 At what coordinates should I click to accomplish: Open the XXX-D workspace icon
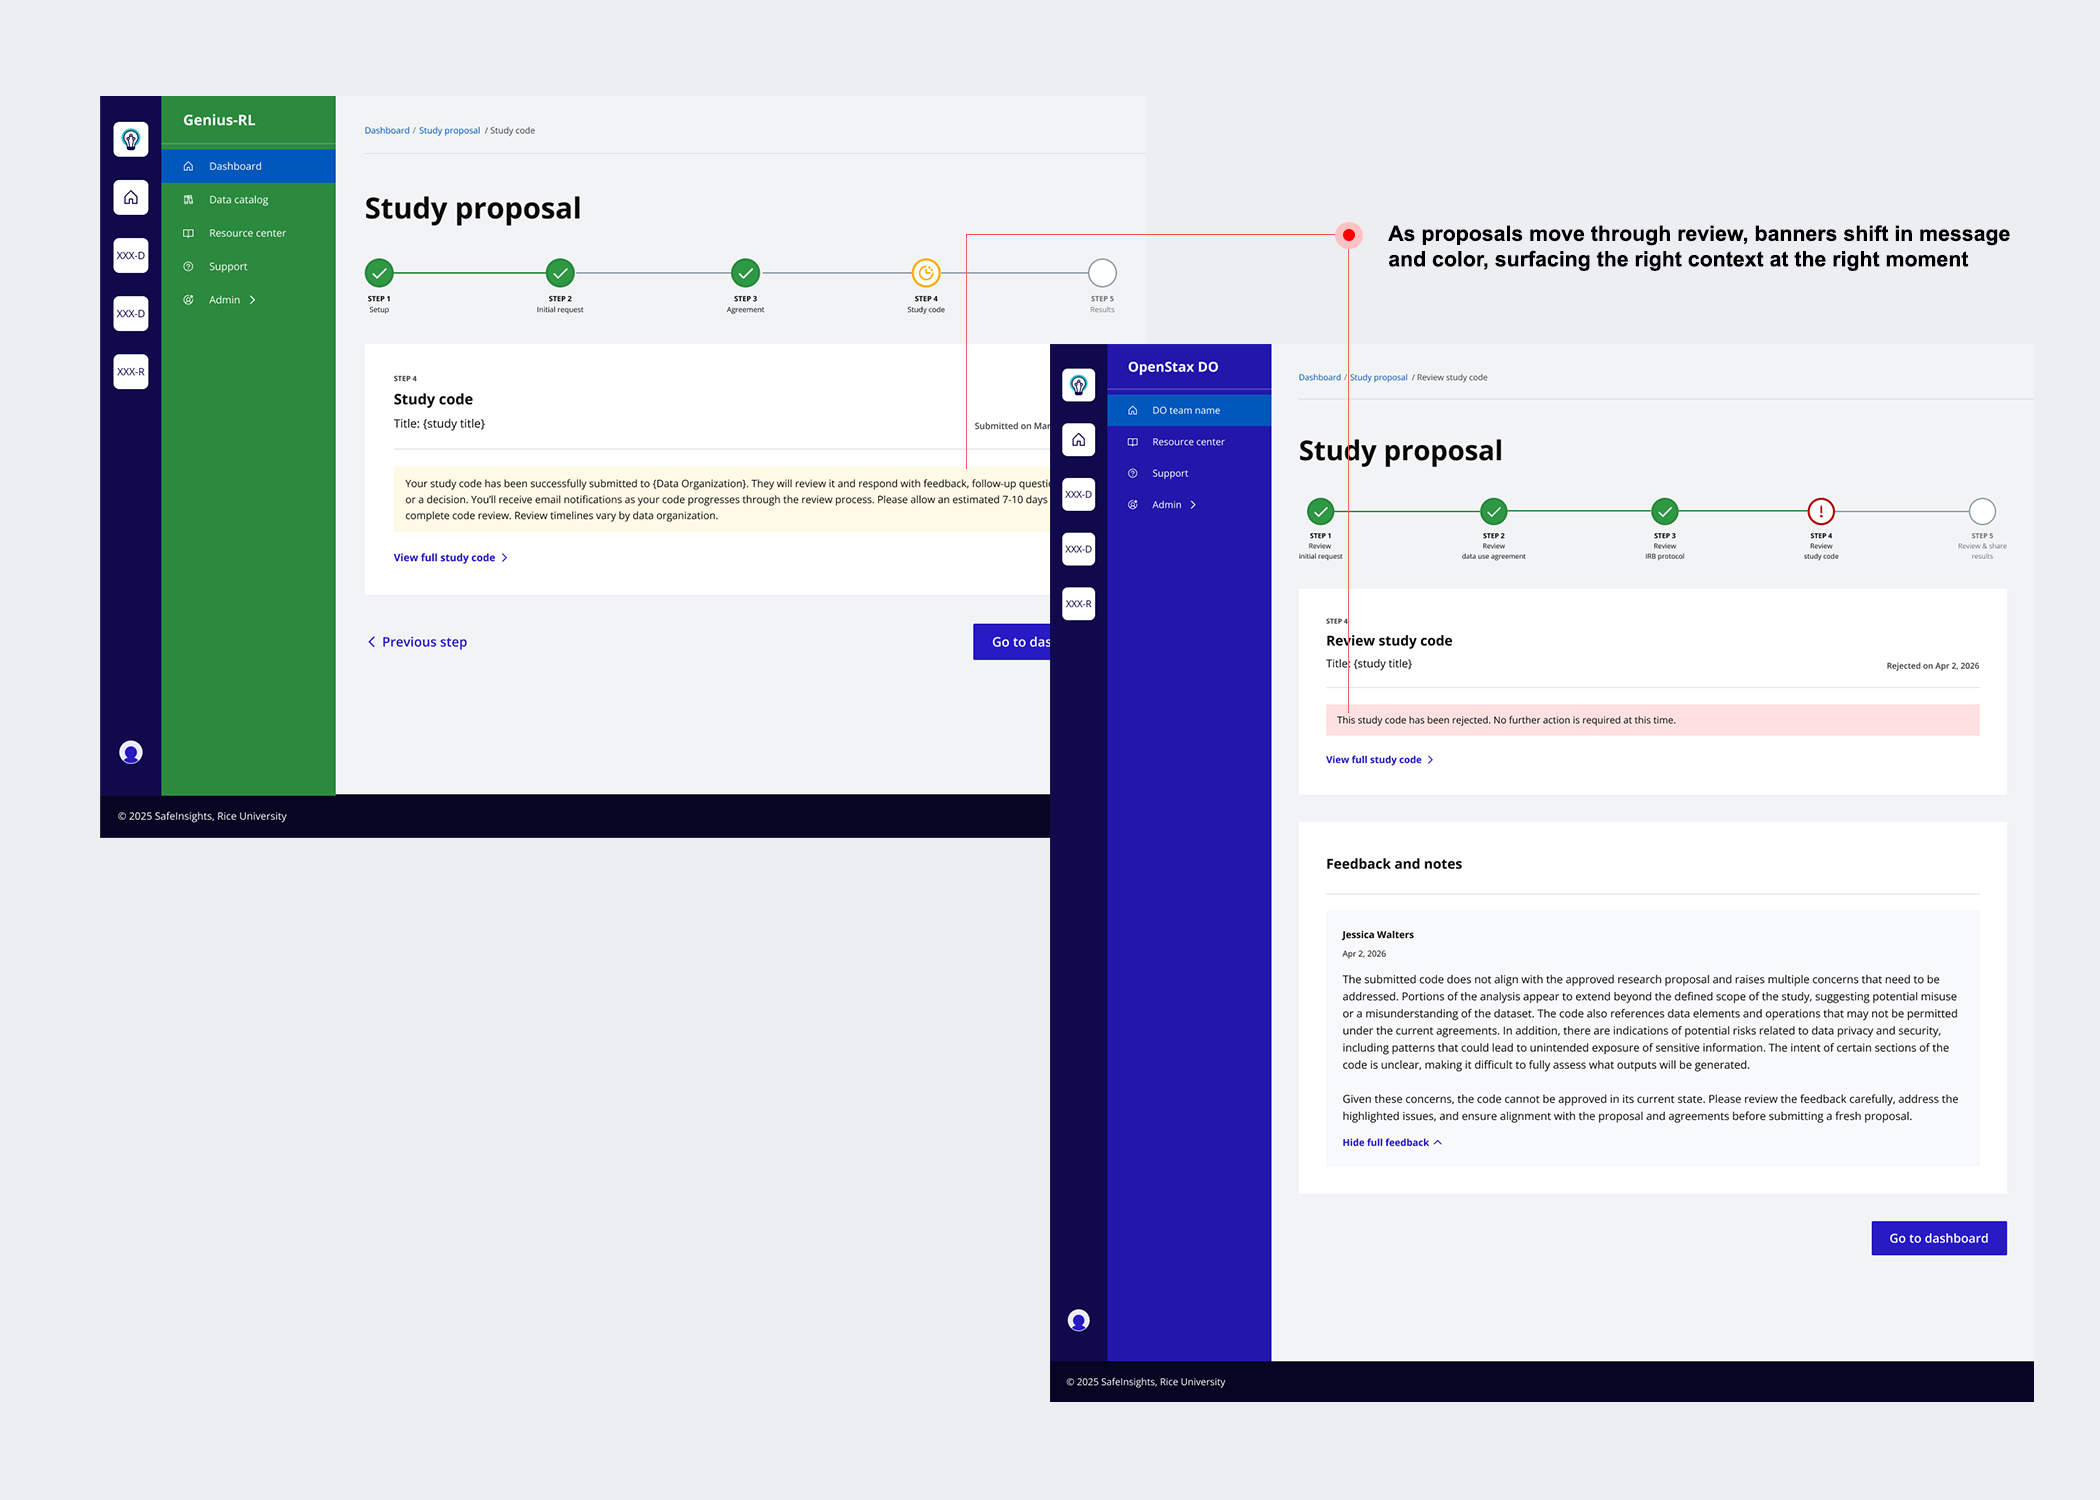pyautogui.click(x=130, y=255)
